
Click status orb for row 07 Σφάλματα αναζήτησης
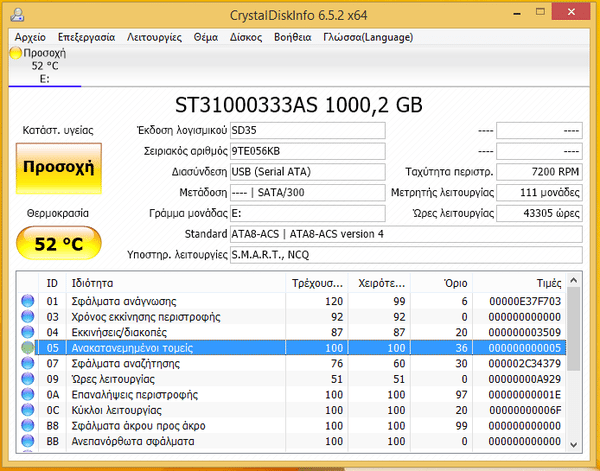(x=28, y=363)
